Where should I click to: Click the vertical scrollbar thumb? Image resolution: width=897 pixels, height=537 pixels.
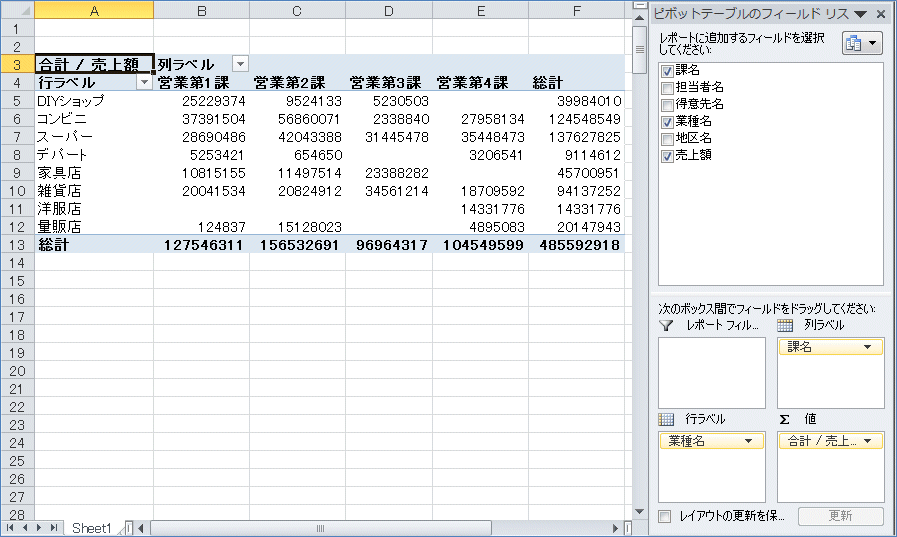point(640,50)
